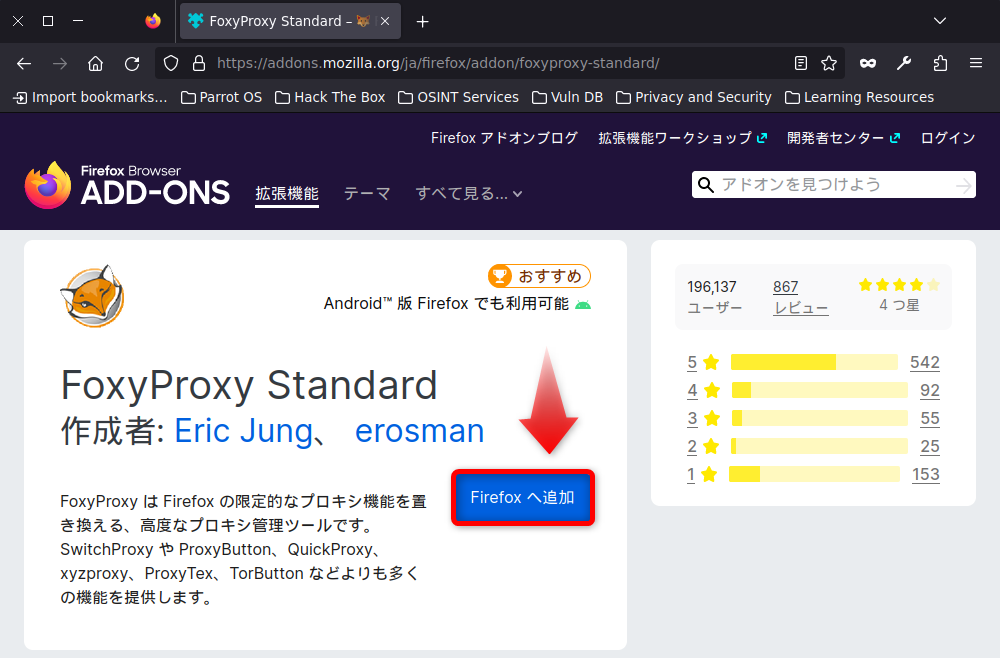Click the 92 four-star review count
1000x658 pixels.
click(930, 390)
